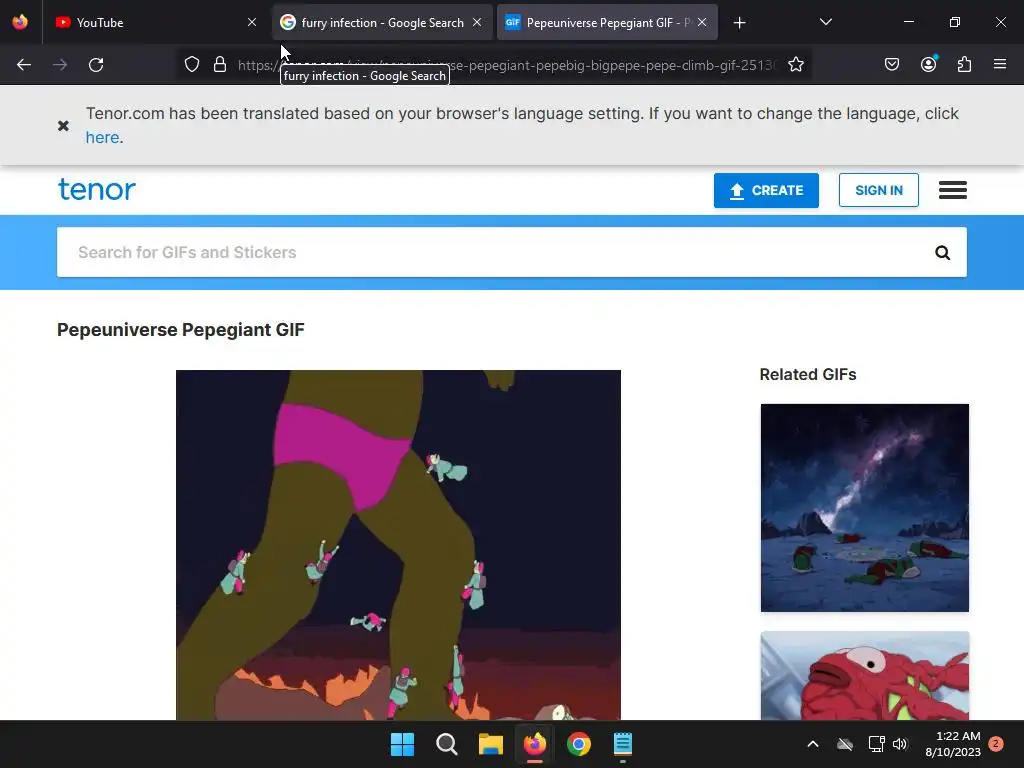This screenshot has width=1024, height=768.
Task: Open the main Pepegiant GIF image
Action: click(x=398, y=545)
